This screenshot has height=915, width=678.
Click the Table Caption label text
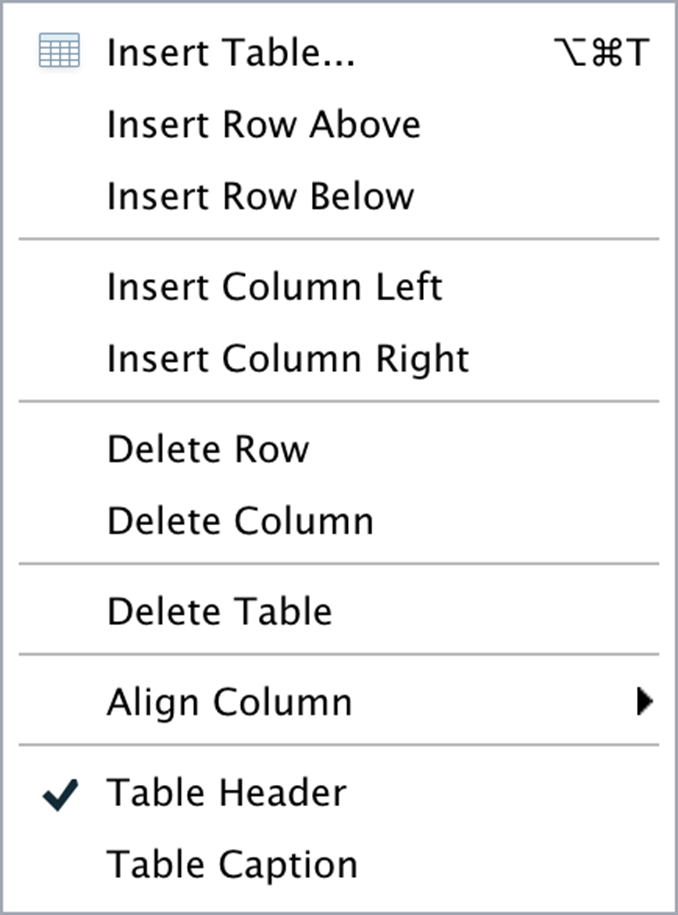tap(232, 865)
